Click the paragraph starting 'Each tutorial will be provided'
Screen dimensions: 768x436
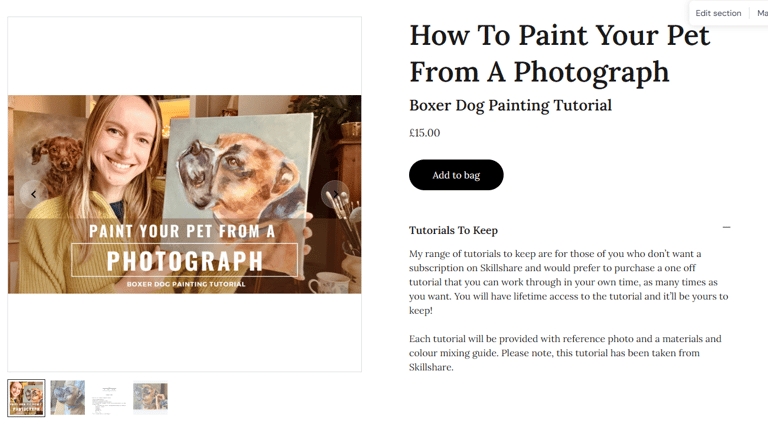pos(565,353)
